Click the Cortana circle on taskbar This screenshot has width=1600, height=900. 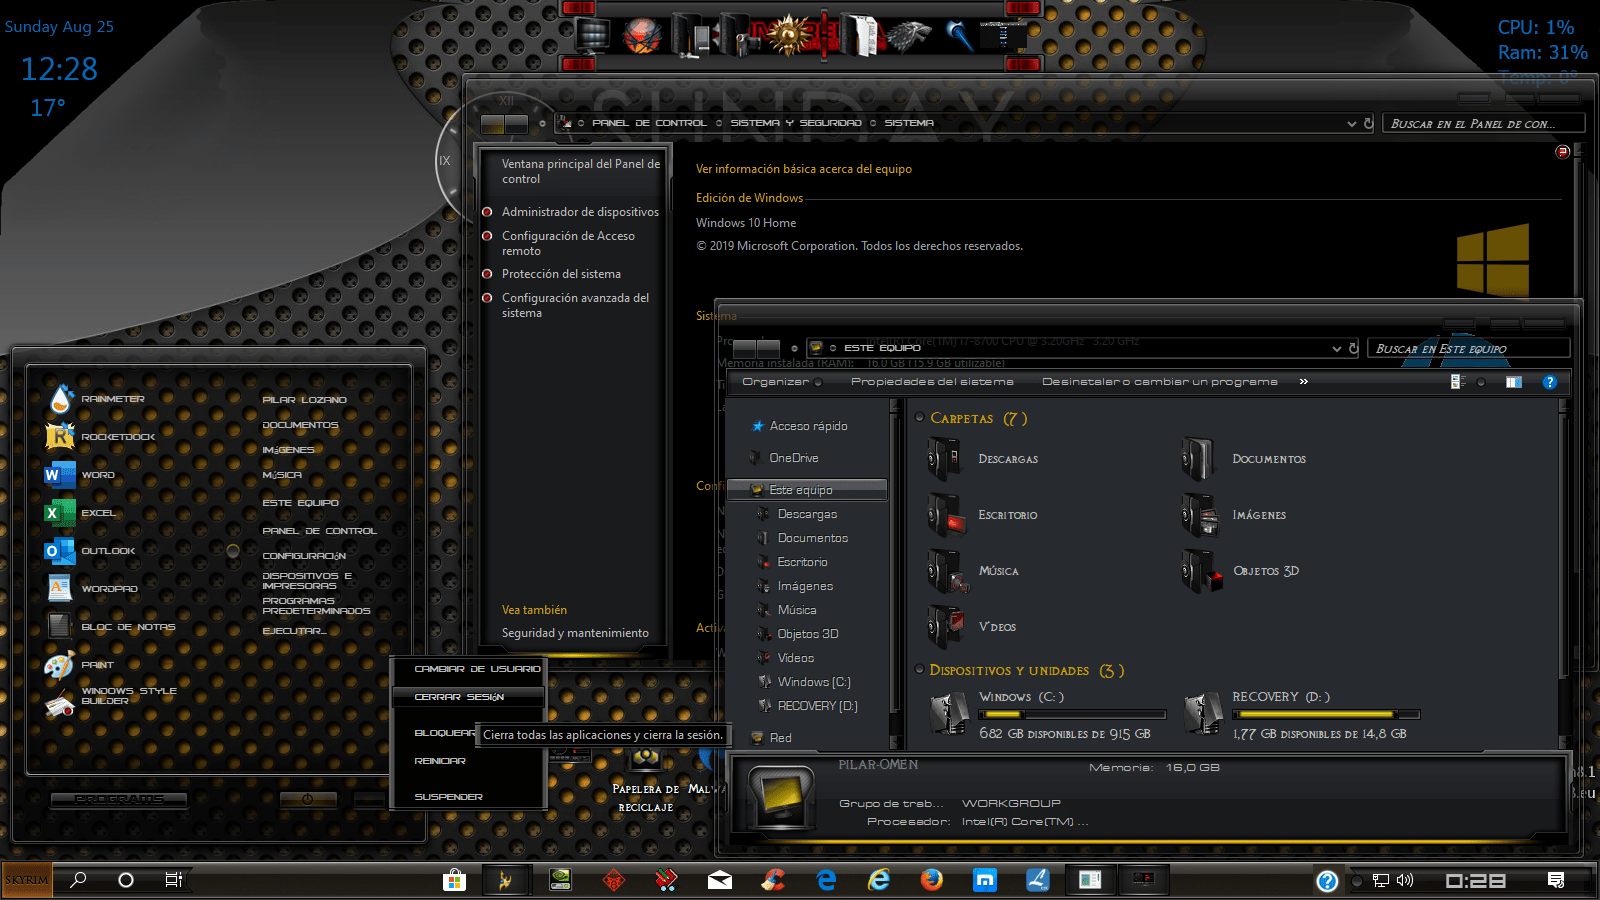(x=126, y=880)
